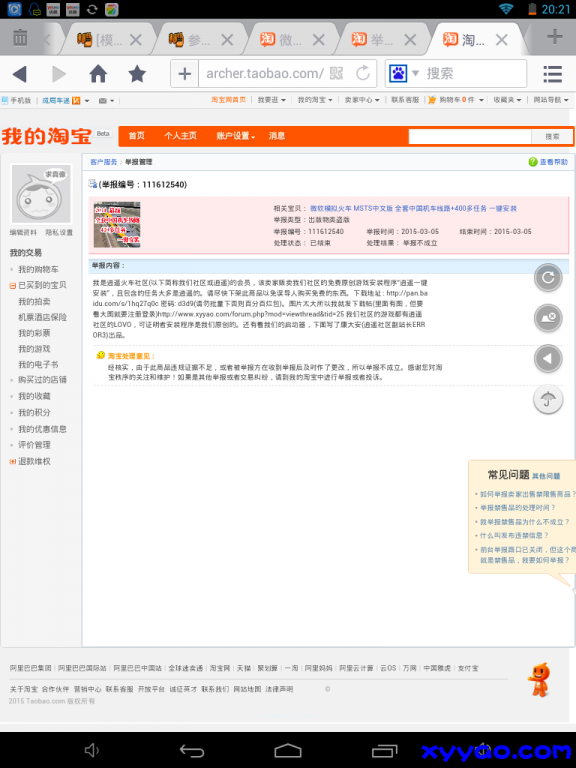Open 机票酒店保险 in the sidebar
The image size is (576, 768).
point(43,317)
